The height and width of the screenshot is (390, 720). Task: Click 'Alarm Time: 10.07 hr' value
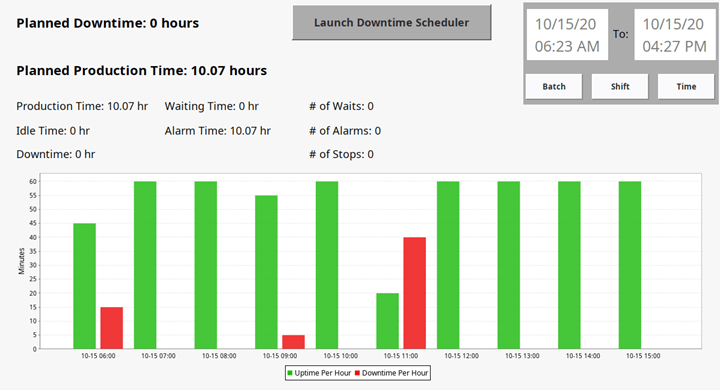click(x=218, y=131)
